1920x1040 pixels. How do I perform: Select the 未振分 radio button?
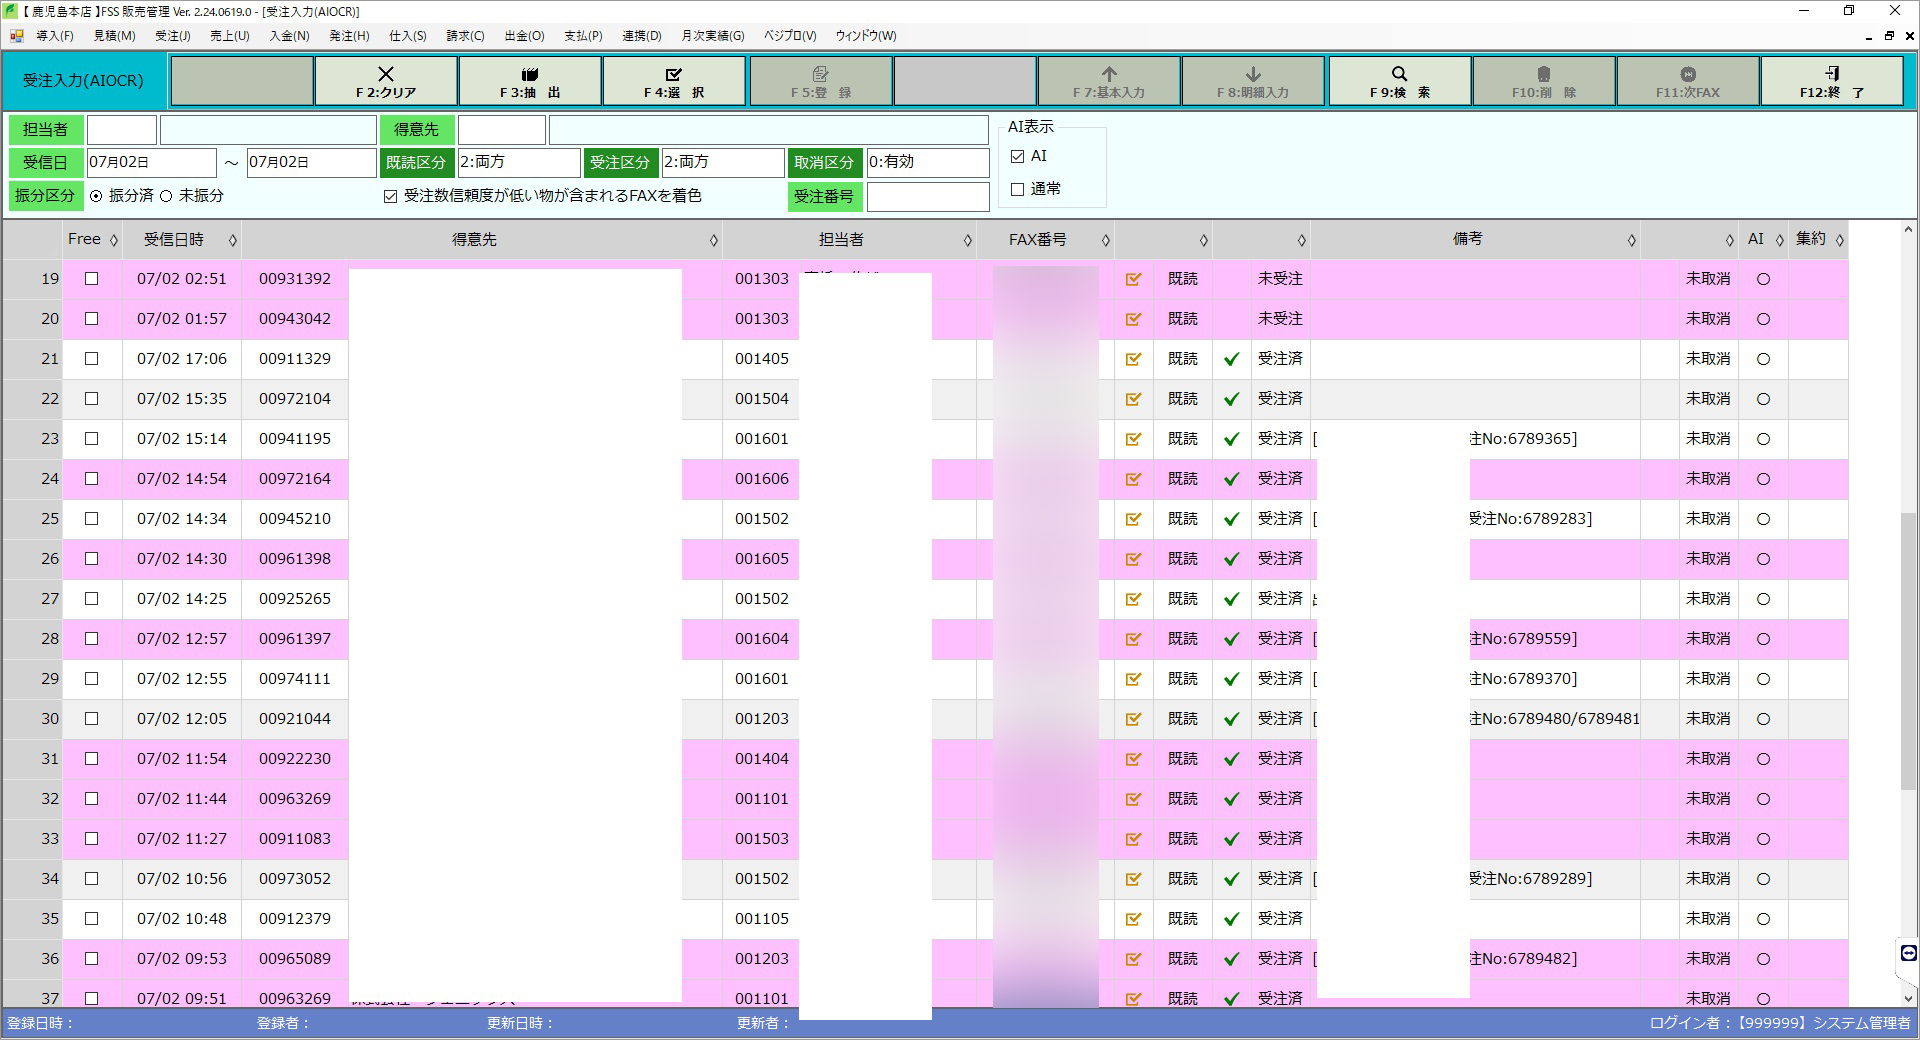coord(167,197)
